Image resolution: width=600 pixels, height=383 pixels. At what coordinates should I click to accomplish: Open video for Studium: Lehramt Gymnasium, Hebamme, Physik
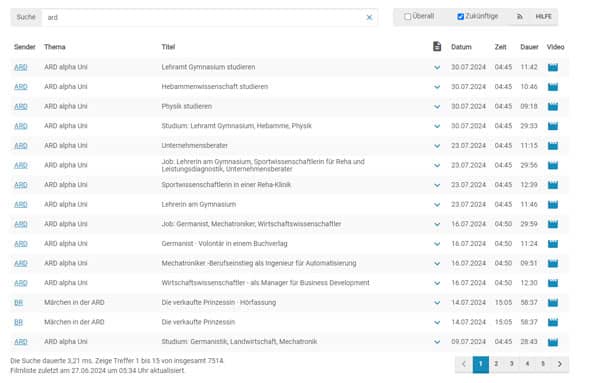click(553, 126)
